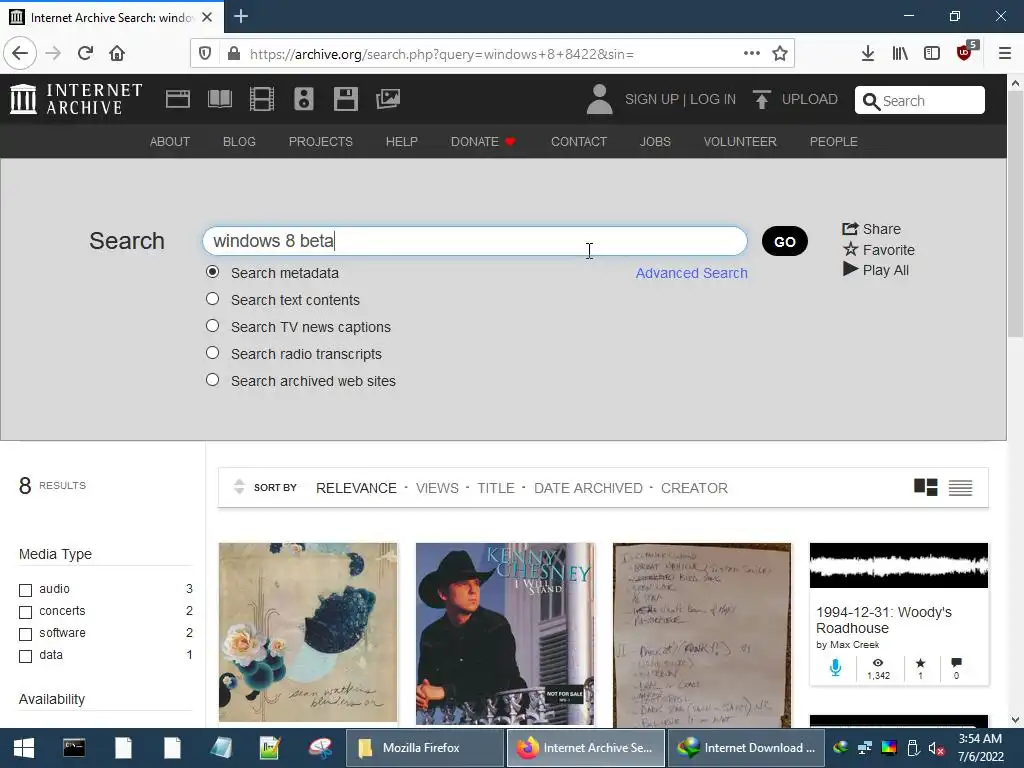Open the Web (Wayback) media icon
1024x768 pixels.
coord(178,99)
